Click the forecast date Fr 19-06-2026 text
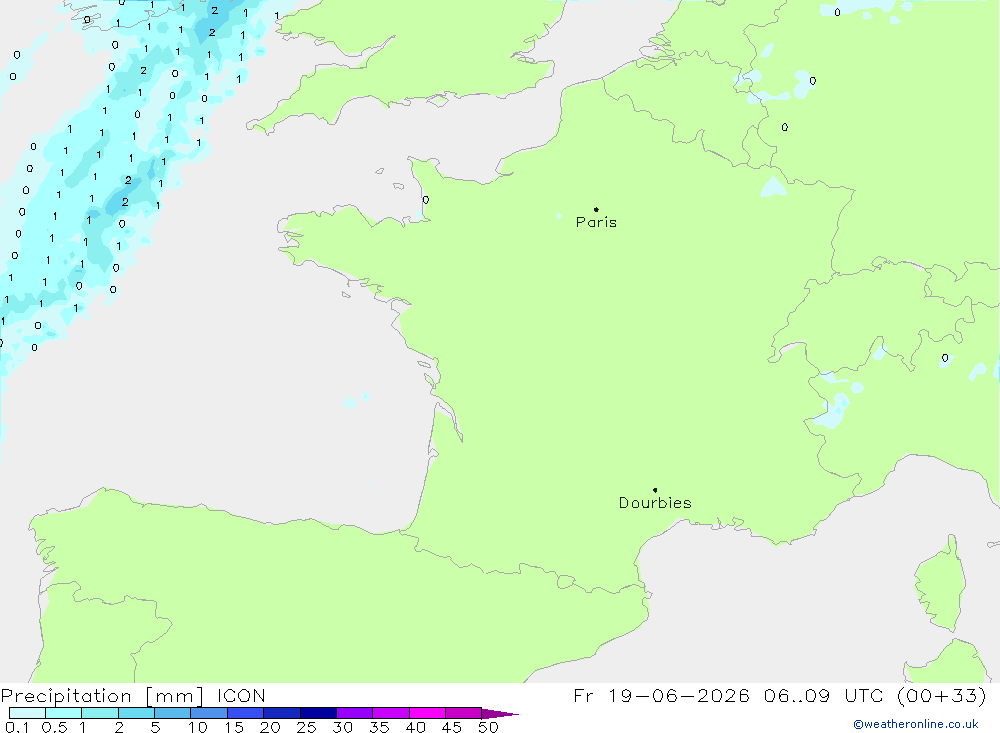 coord(661,695)
